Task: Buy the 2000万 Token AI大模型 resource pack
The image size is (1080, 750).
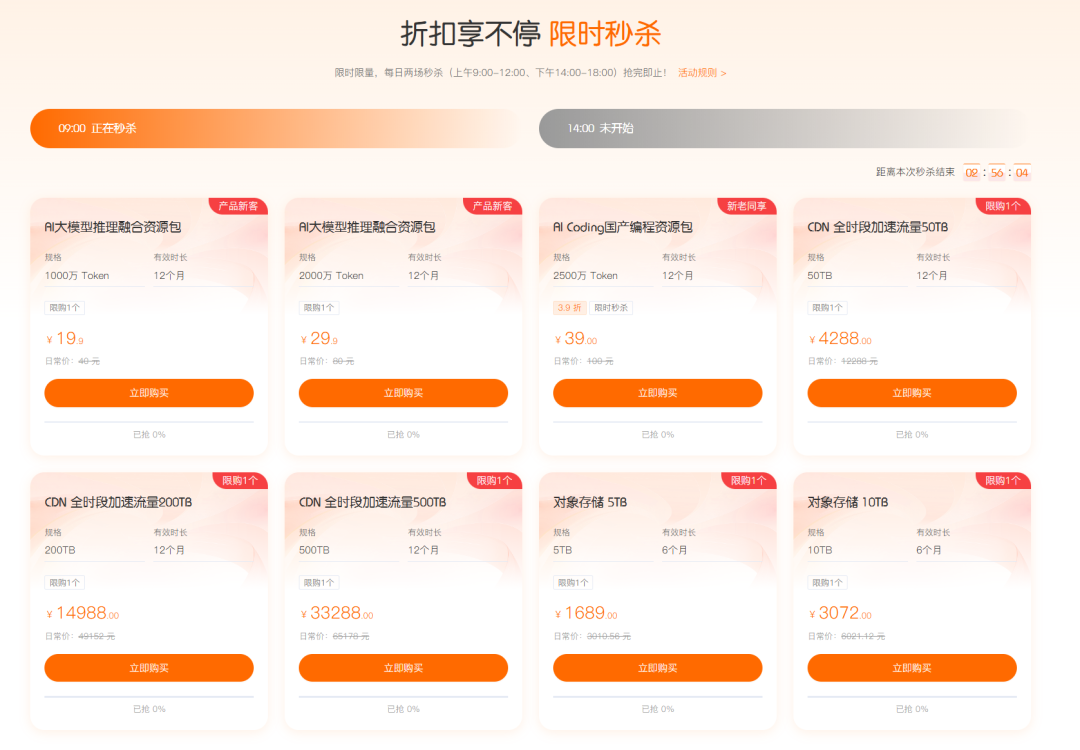Action: coord(403,393)
